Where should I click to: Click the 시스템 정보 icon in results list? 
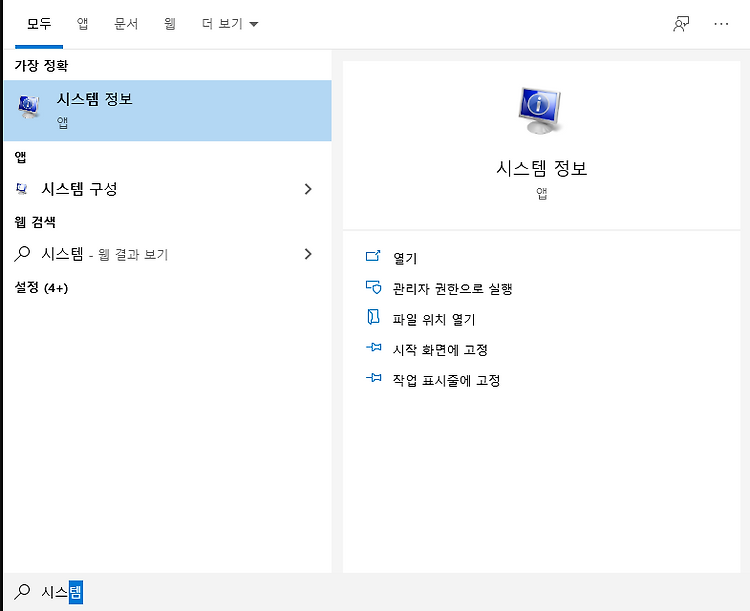(29, 106)
